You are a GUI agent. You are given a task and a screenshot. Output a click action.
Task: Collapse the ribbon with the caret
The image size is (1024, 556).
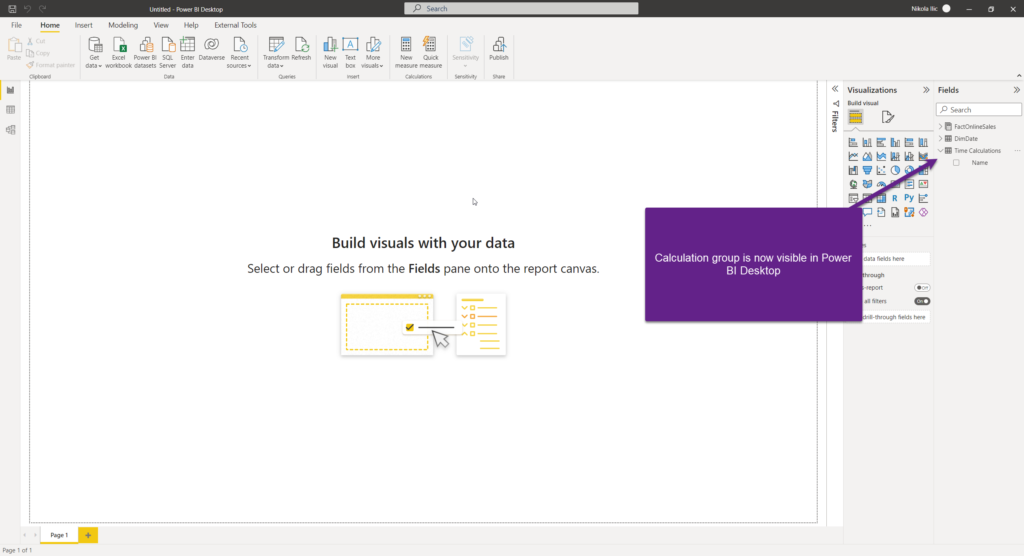pos(1018,76)
